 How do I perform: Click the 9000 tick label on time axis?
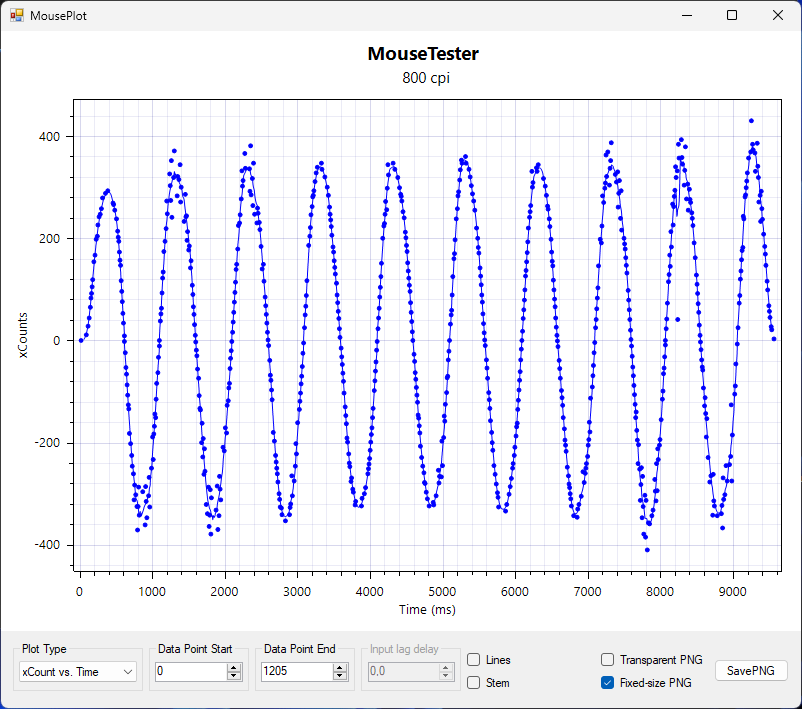click(x=732, y=592)
